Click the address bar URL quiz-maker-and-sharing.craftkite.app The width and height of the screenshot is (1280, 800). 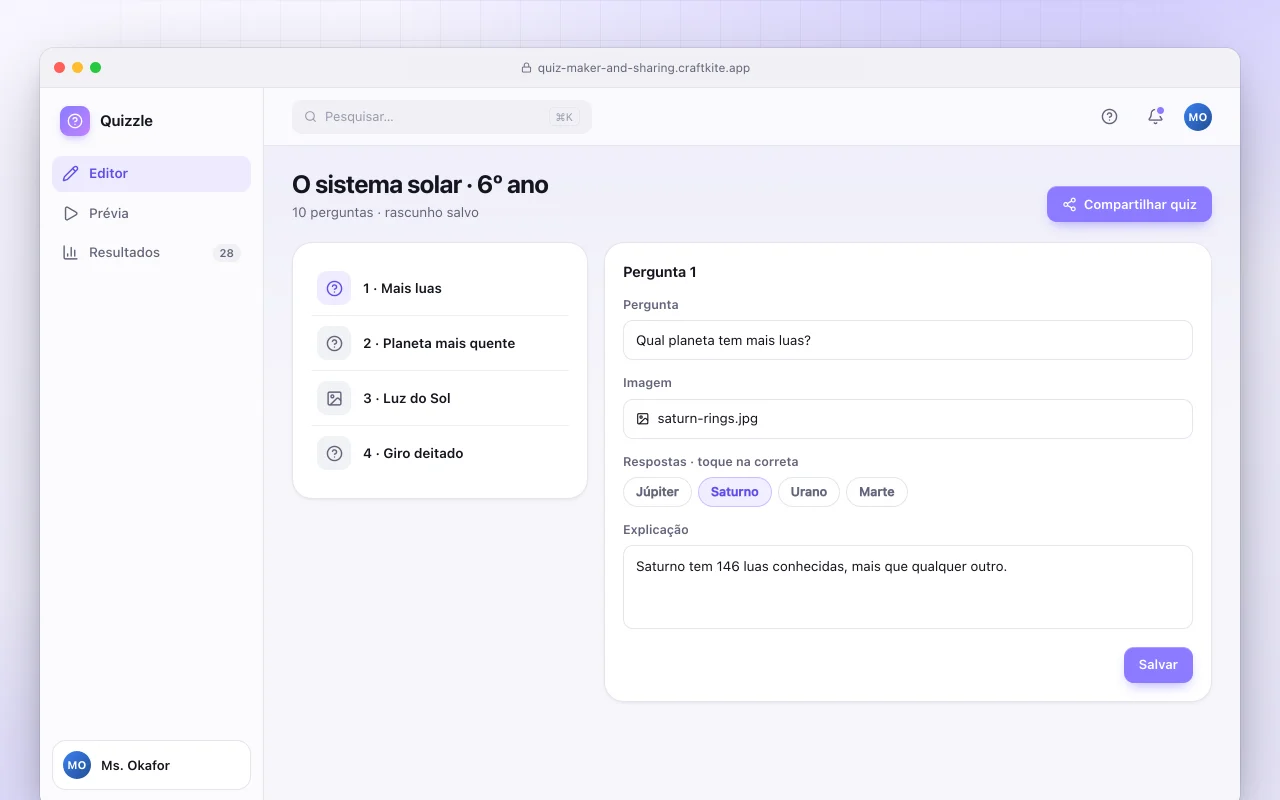(644, 68)
